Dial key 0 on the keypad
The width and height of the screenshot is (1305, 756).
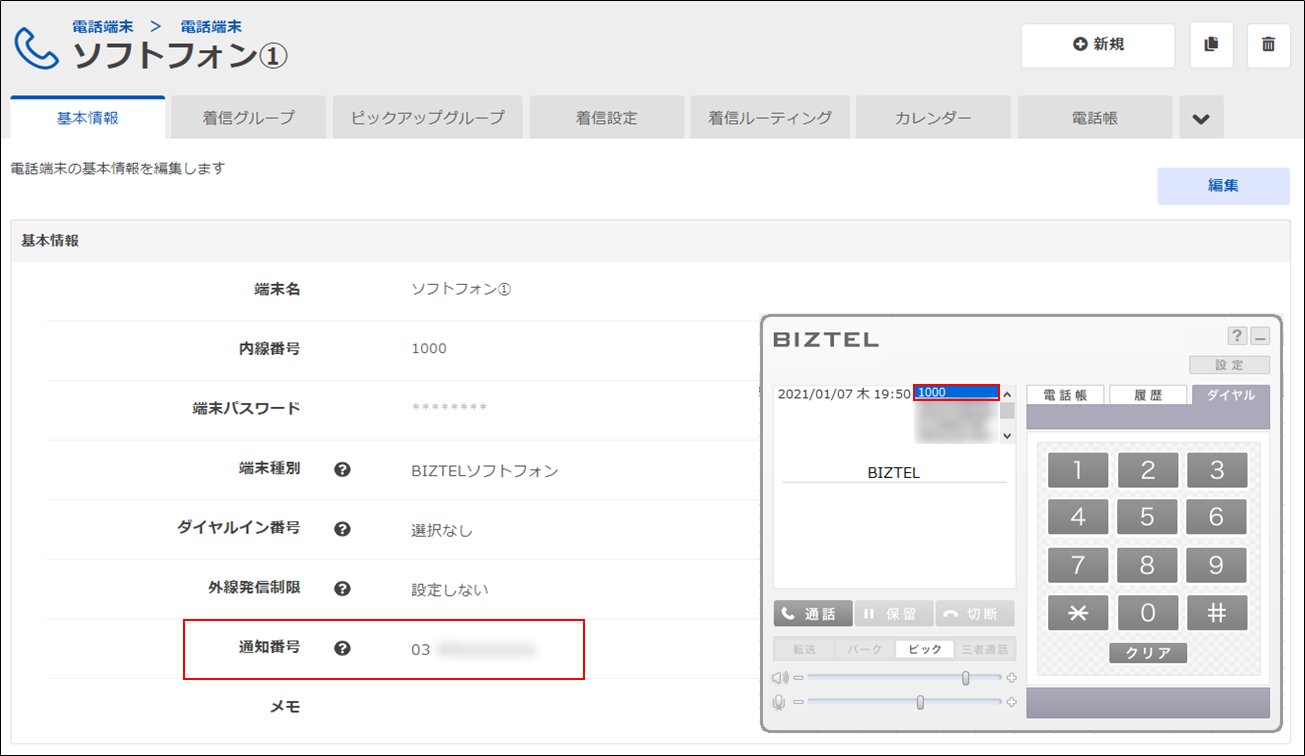(x=1148, y=613)
